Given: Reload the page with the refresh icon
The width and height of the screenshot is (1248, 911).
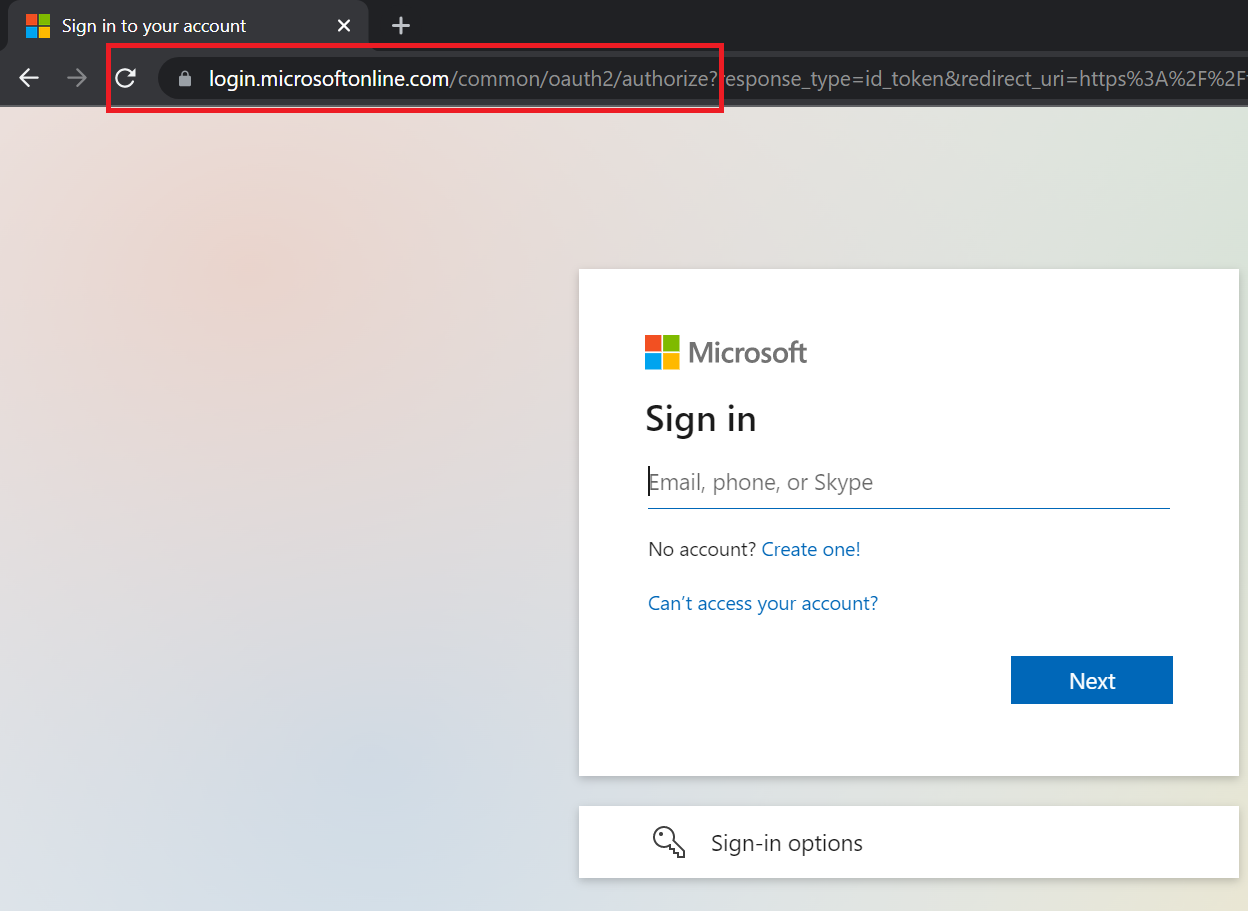Looking at the screenshot, I should tap(125, 78).
